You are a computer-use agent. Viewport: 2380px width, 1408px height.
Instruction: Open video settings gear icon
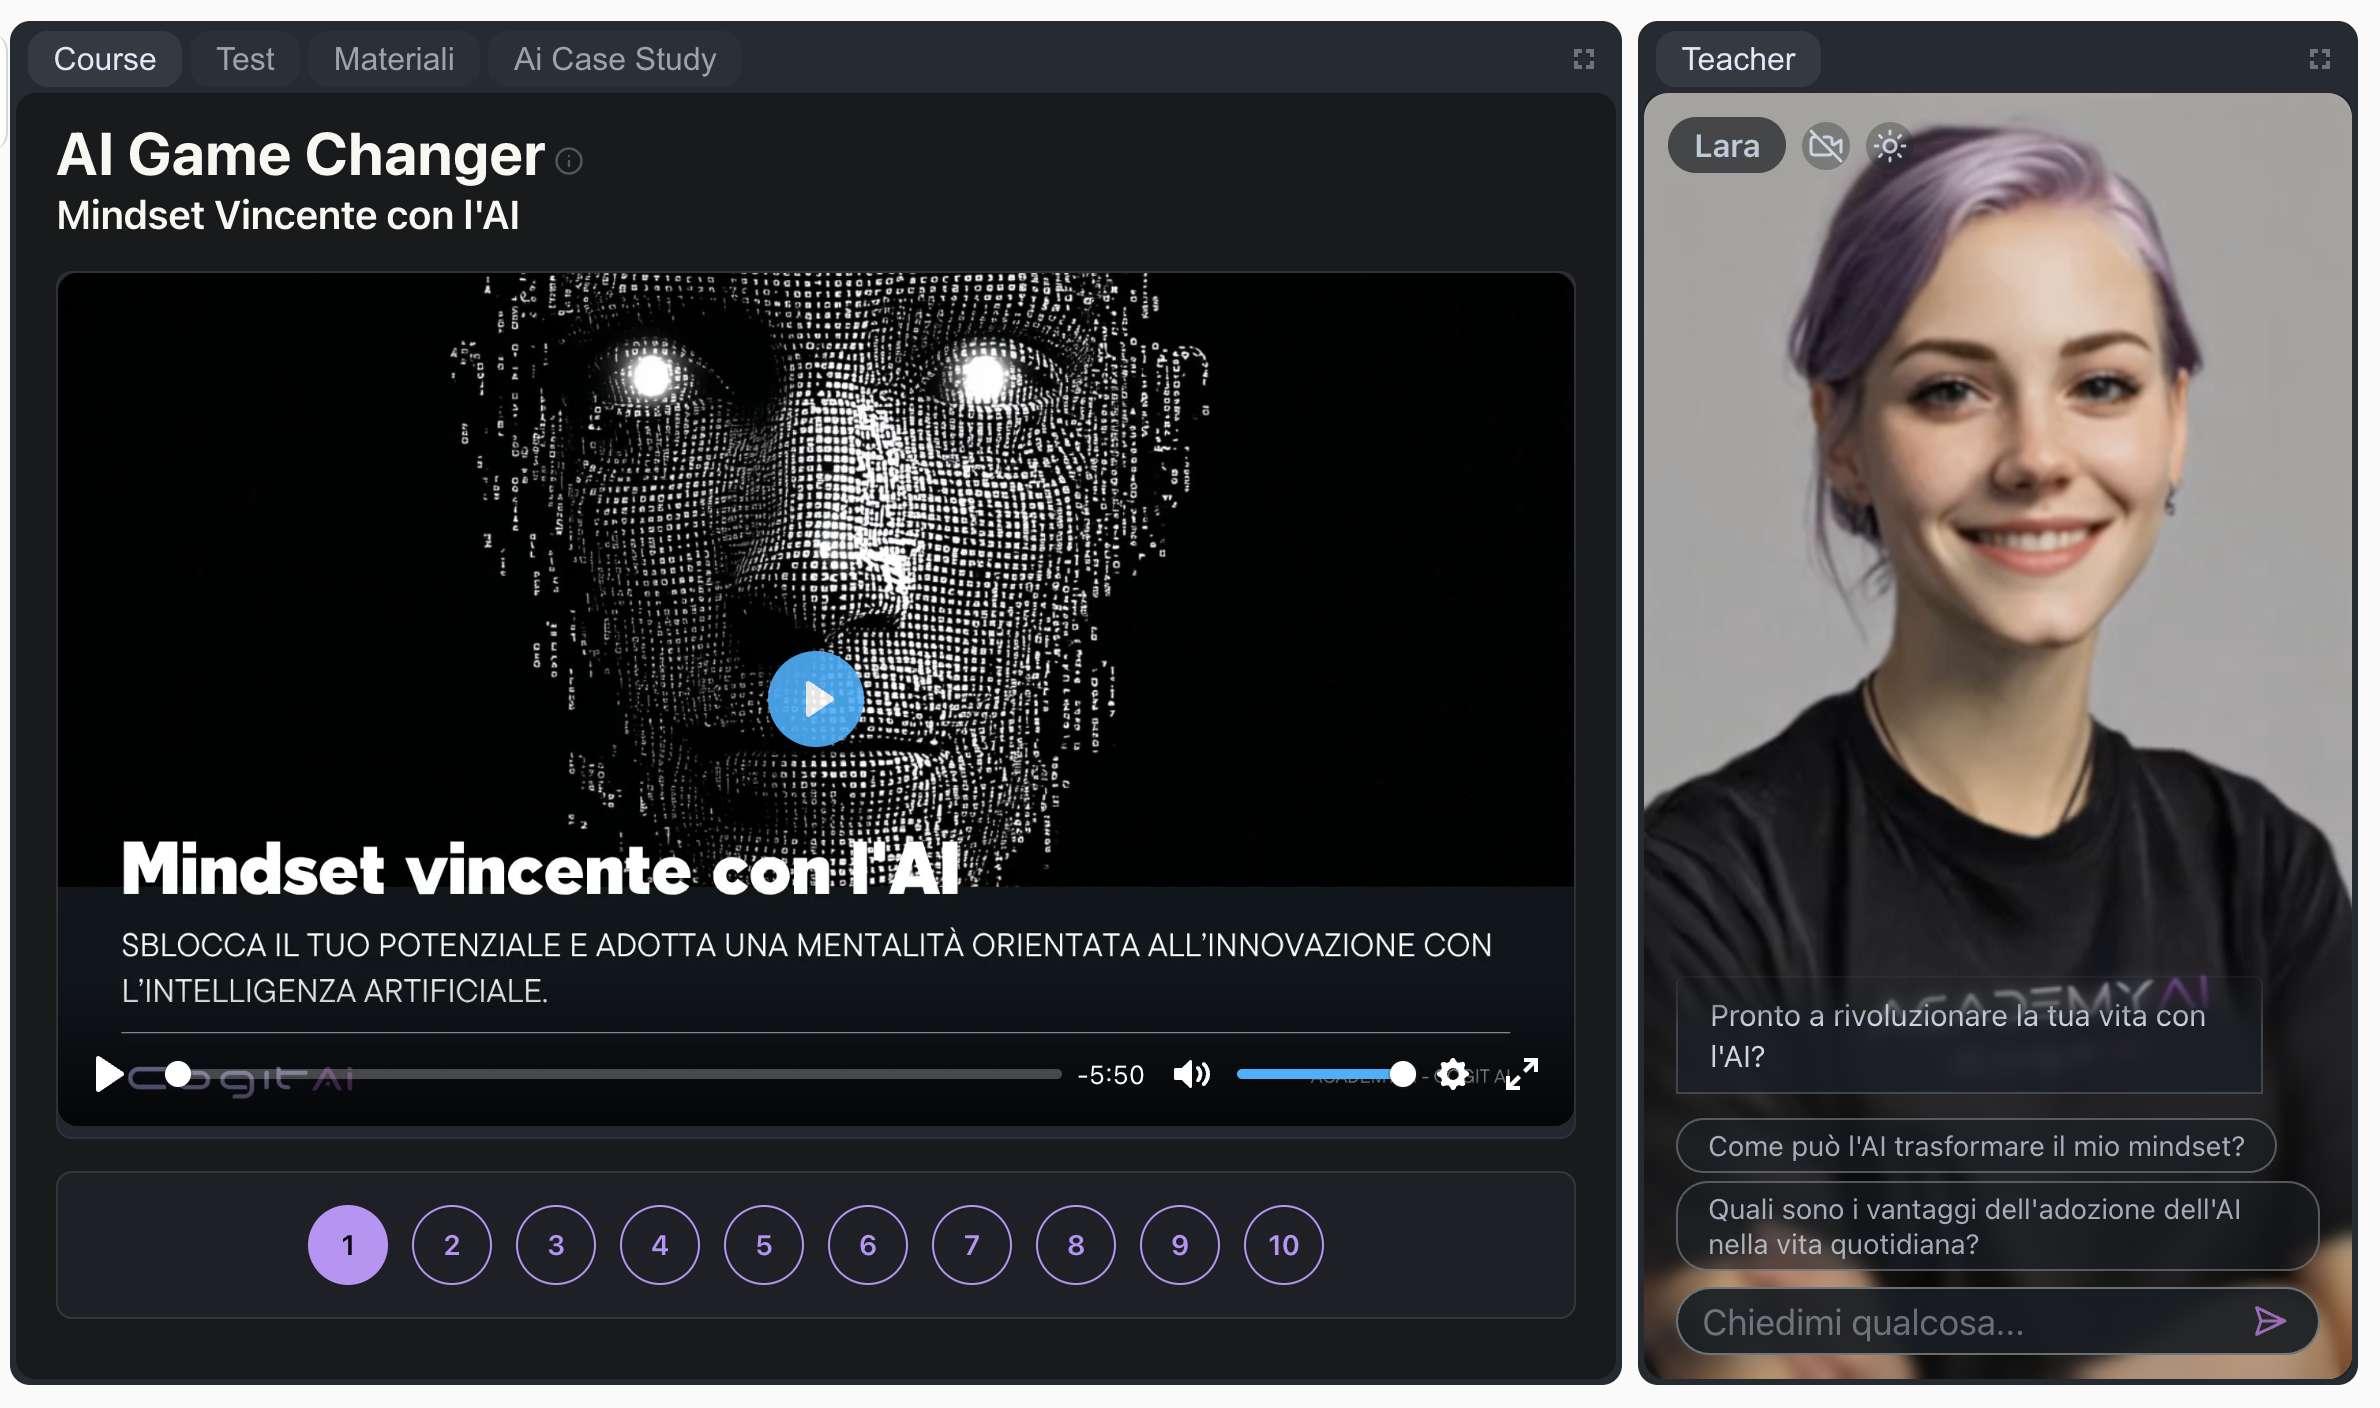1452,1075
